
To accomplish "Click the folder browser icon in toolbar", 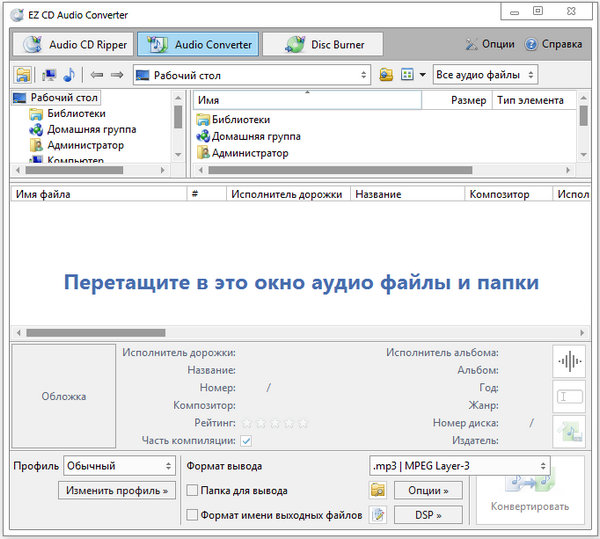I will coord(23,75).
